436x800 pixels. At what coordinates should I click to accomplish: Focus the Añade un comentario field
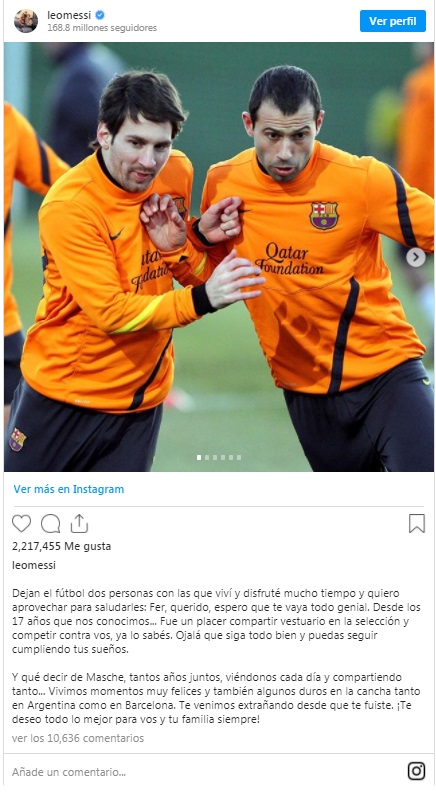tap(204, 771)
